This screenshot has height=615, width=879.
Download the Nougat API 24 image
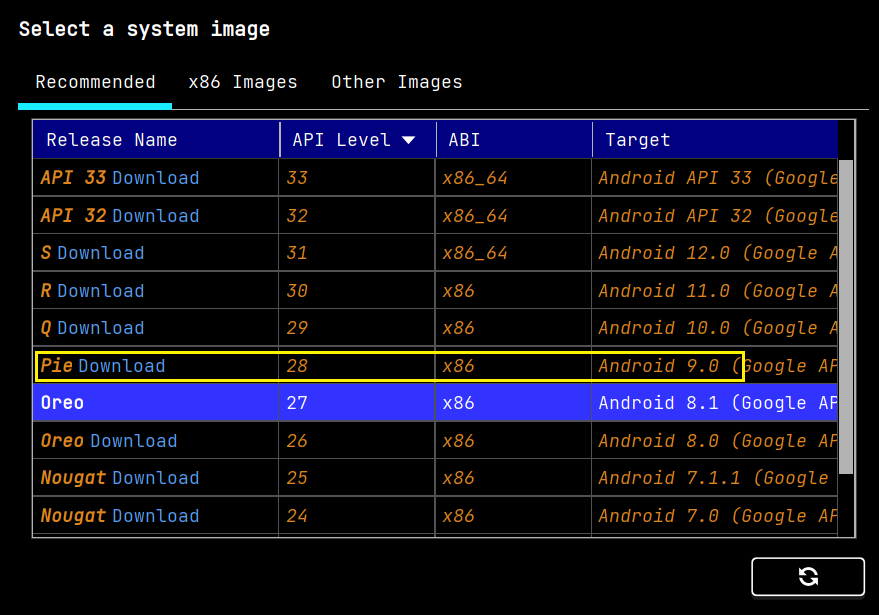click(156, 516)
